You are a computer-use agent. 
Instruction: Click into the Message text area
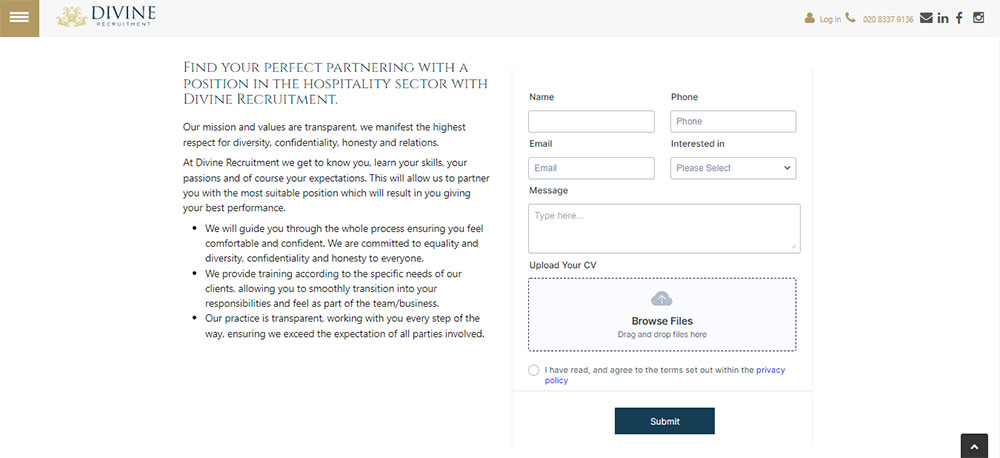[664, 228]
